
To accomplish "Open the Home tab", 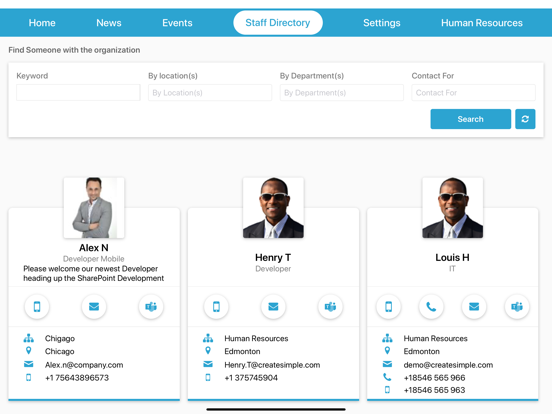I will click(42, 23).
